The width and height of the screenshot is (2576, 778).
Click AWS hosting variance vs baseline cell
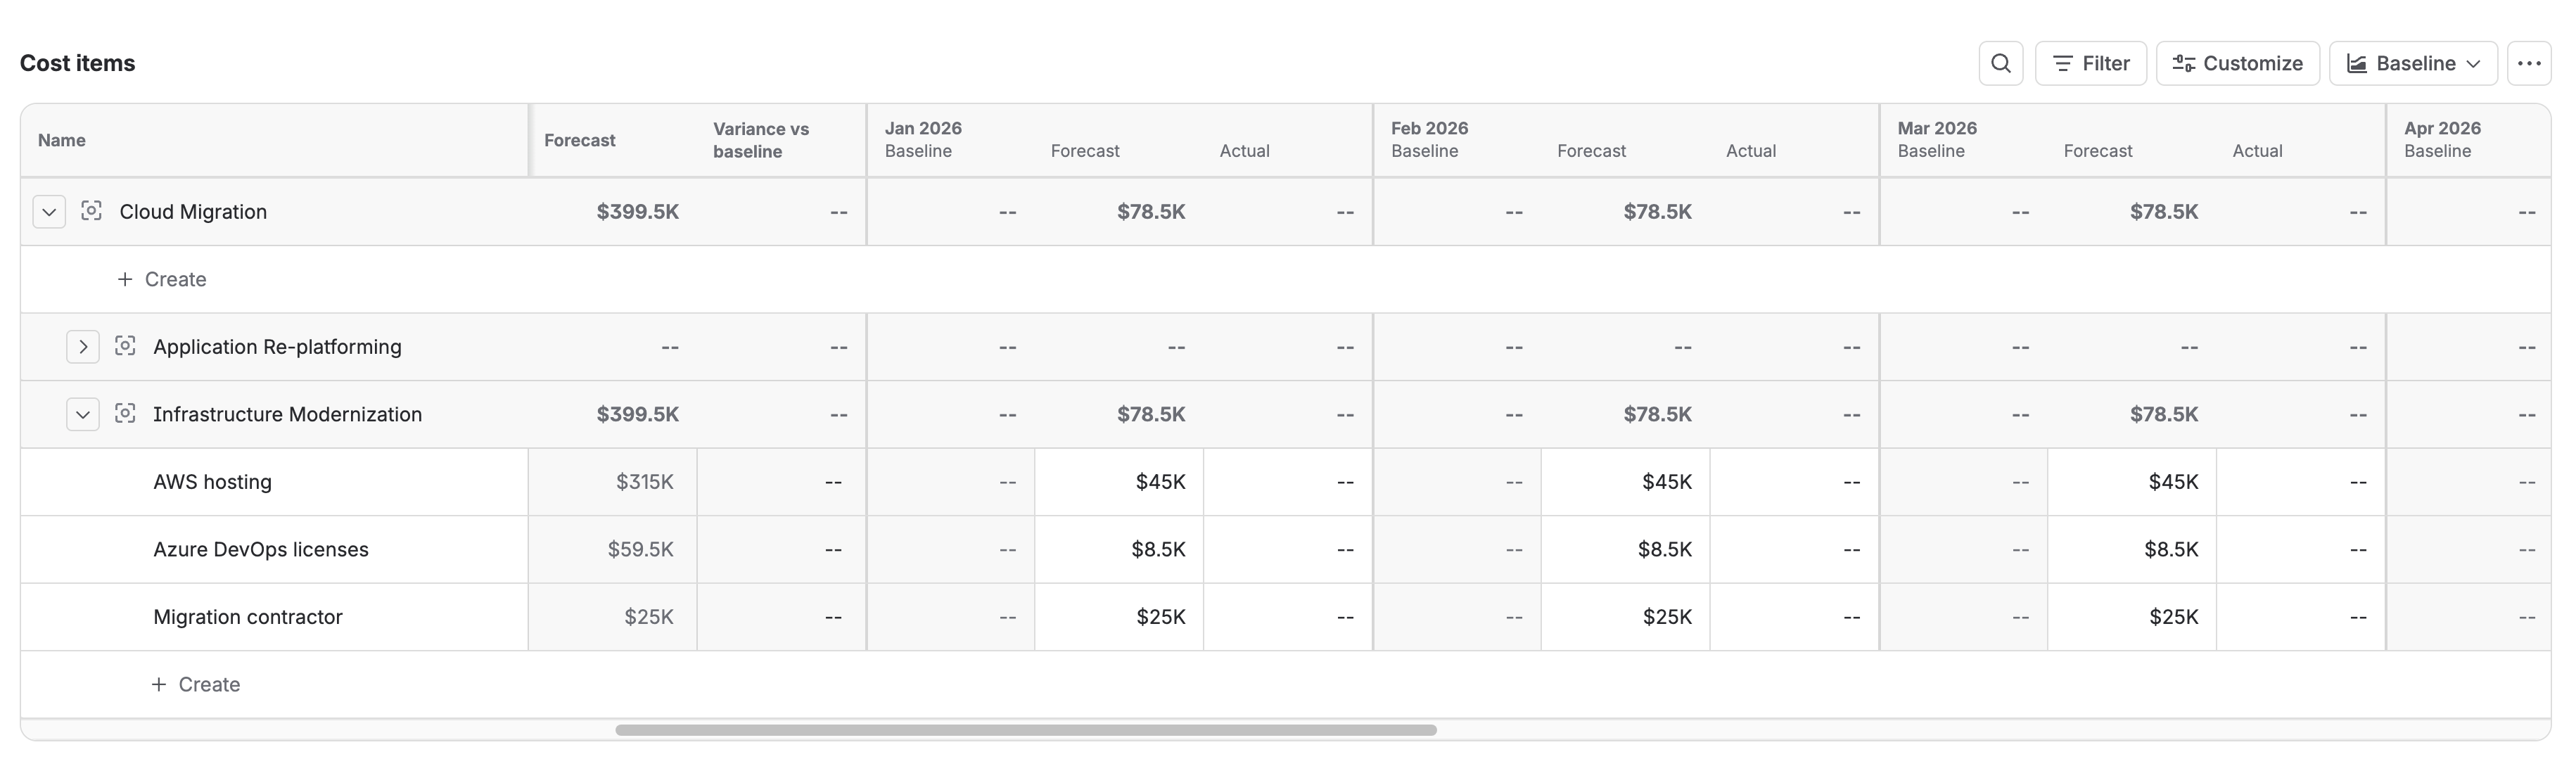point(782,482)
